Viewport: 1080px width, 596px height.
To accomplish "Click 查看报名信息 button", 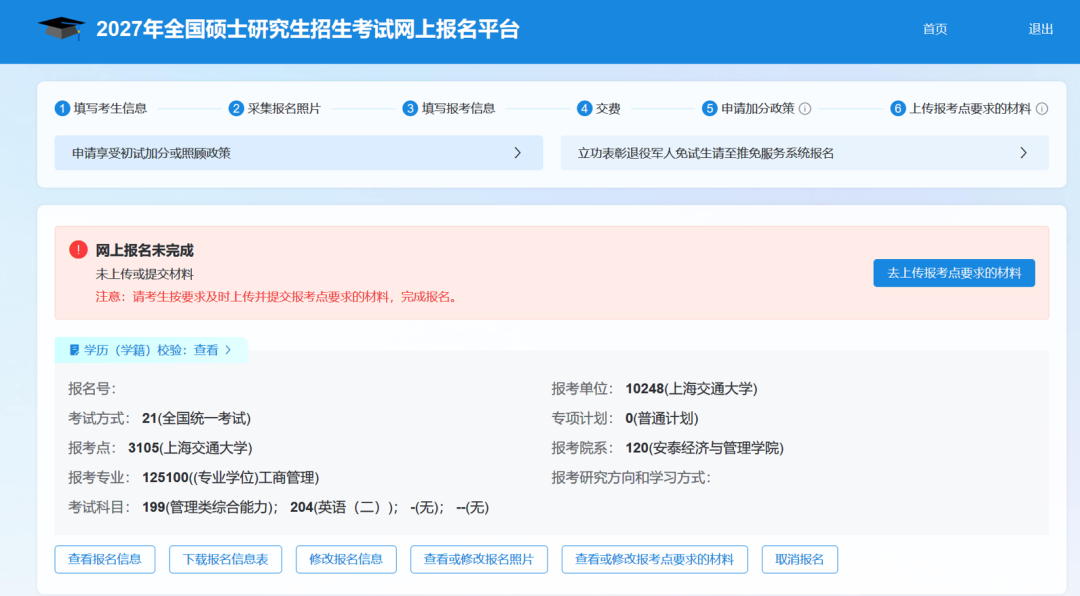I will [x=105, y=559].
